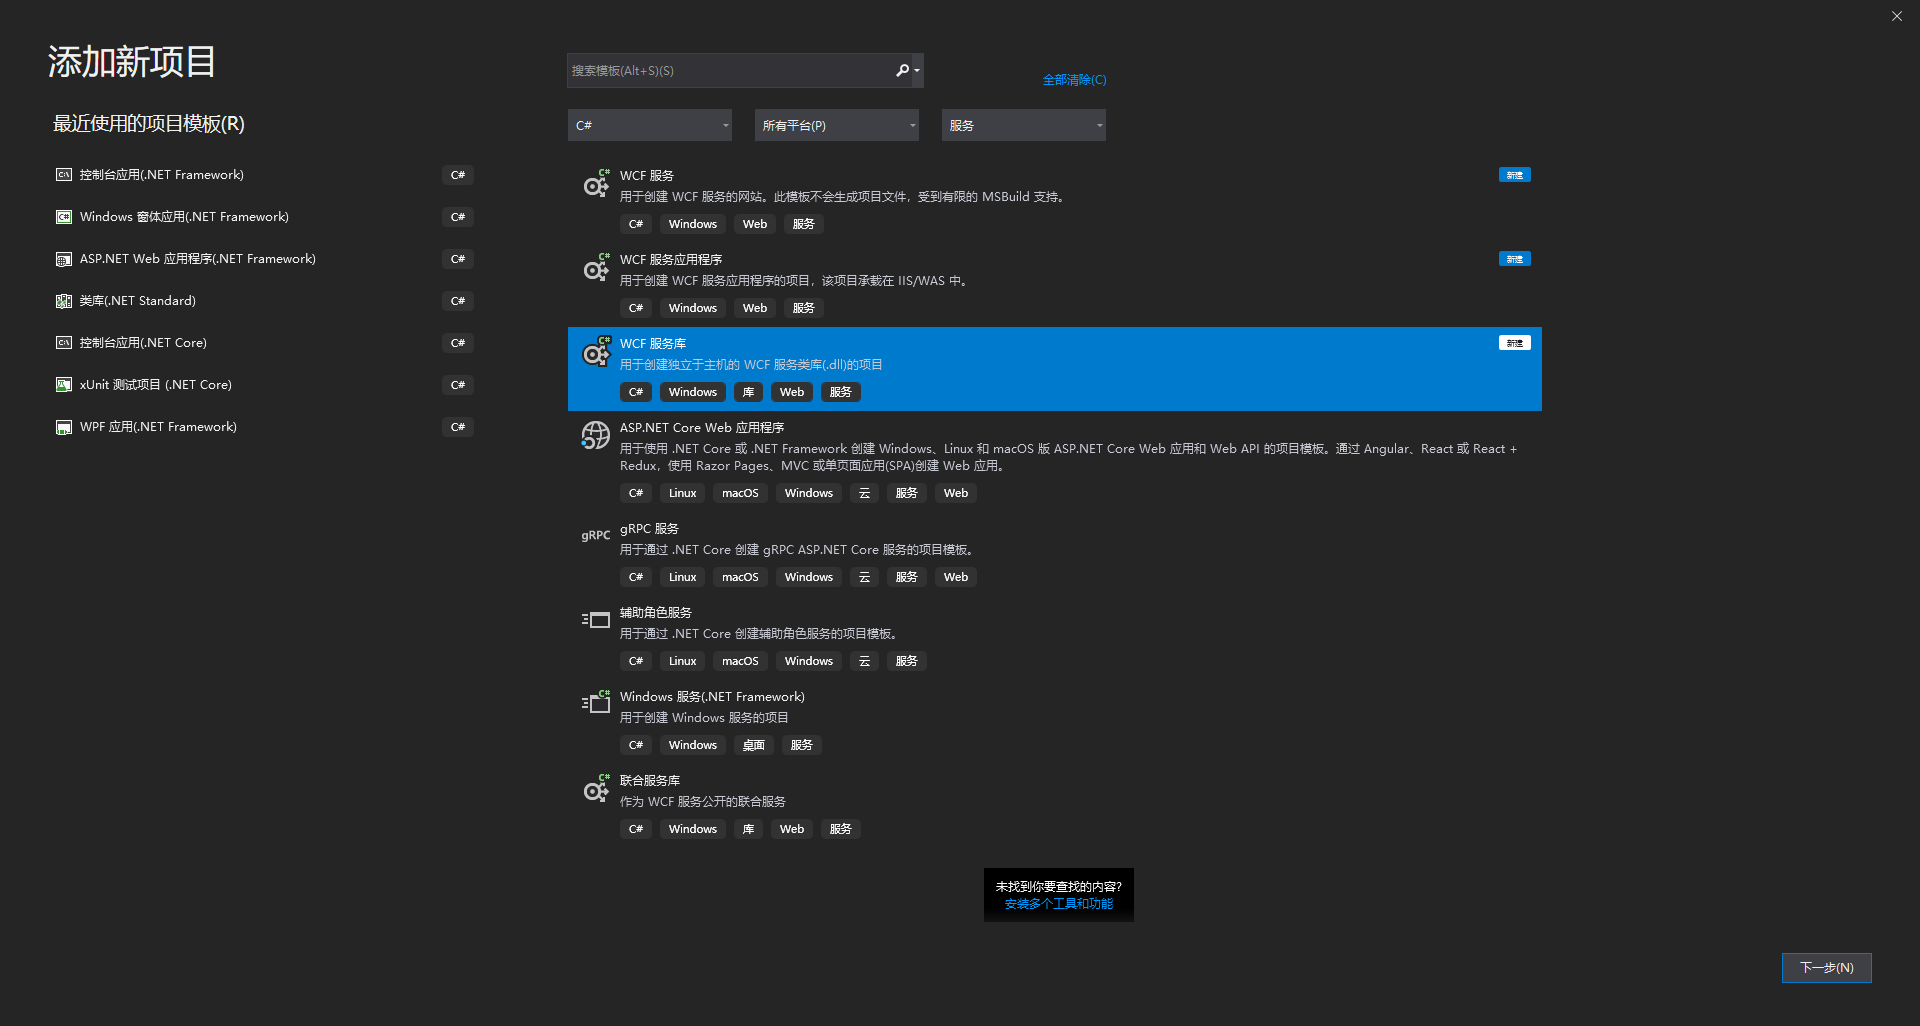Click the Windows 服务(.NET Framework) template icon
The image size is (1920, 1026).
[x=596, y=702]
